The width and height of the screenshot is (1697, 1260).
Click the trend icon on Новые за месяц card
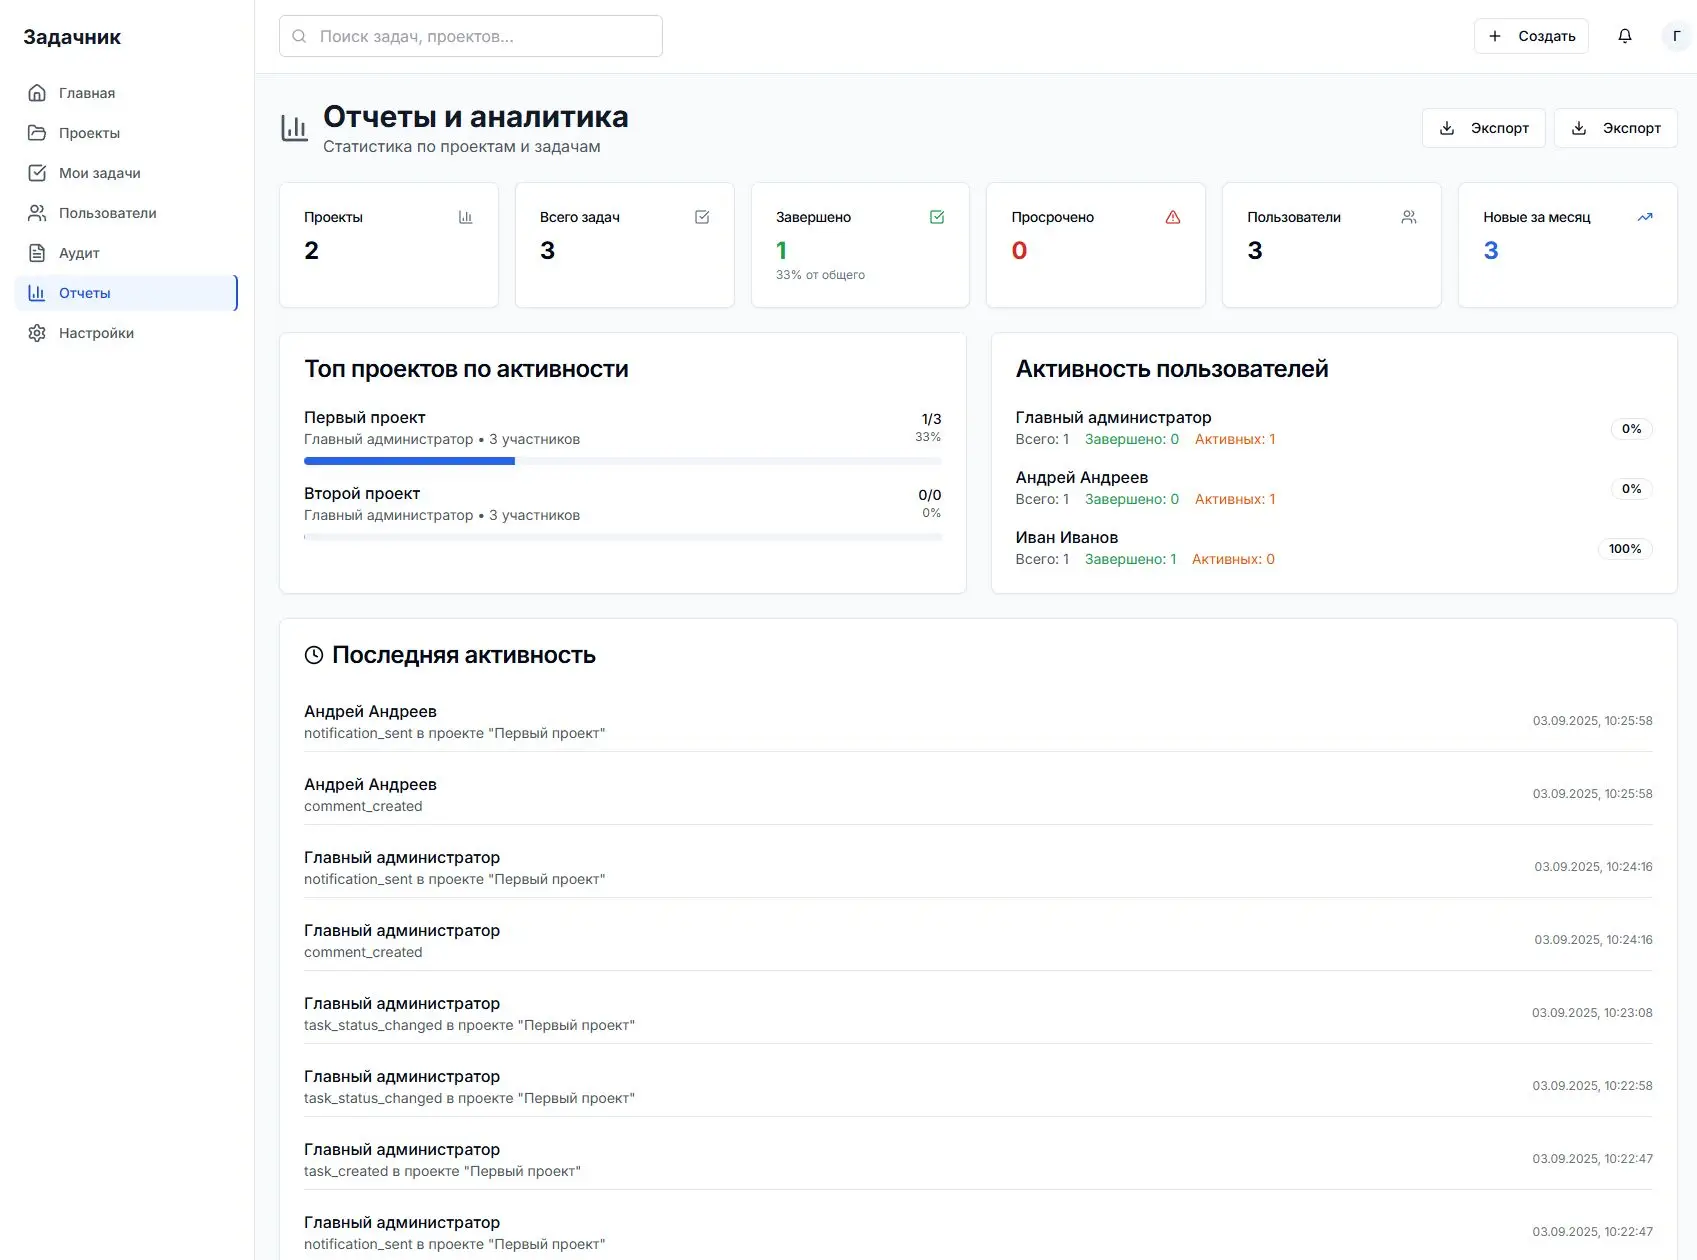[x=1645, y=216]
